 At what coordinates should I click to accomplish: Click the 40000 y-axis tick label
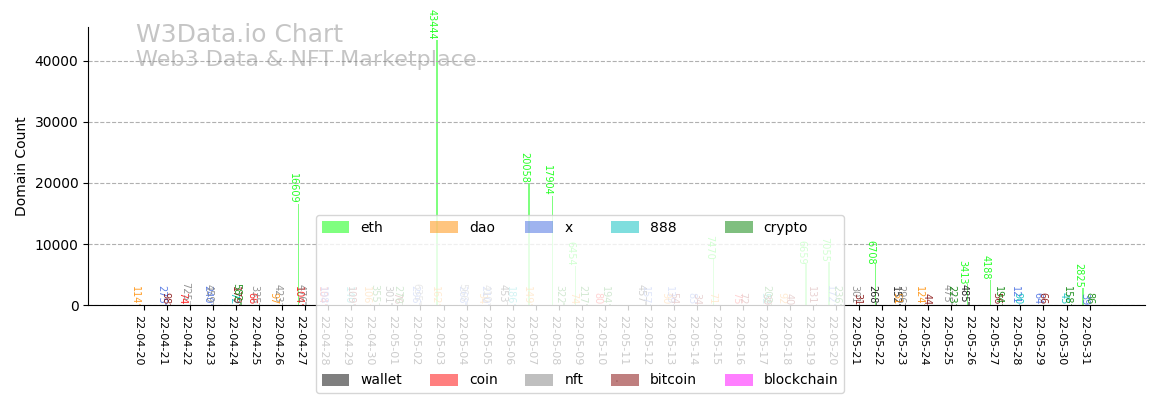(56, 61)
